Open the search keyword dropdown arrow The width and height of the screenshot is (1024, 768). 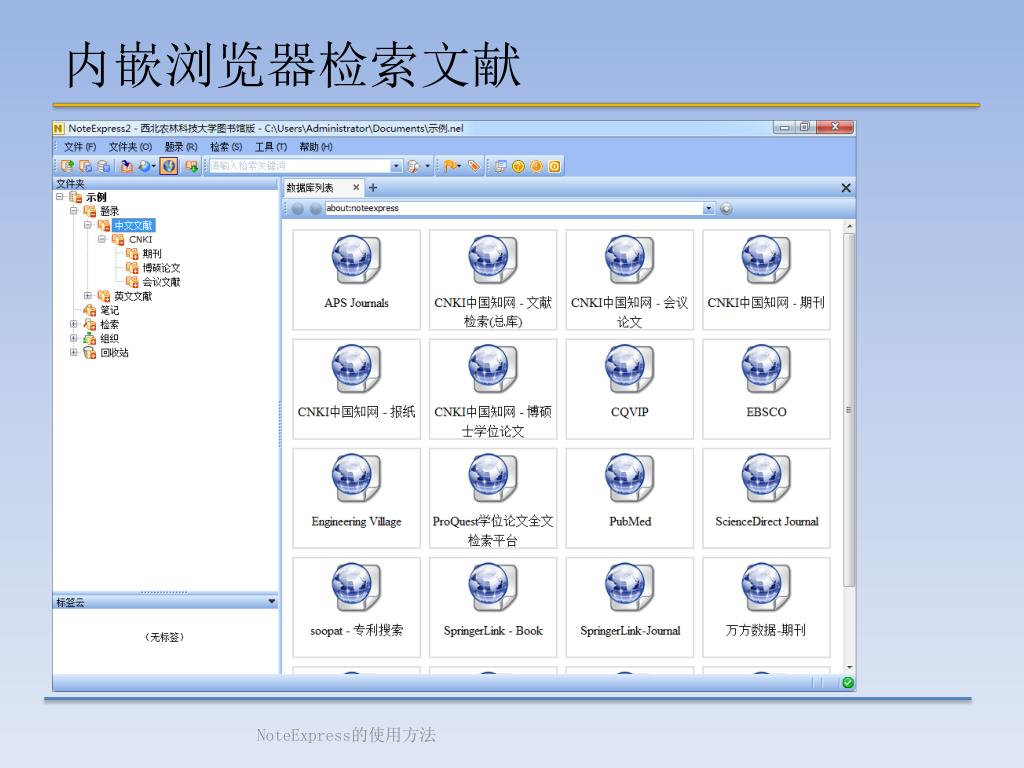tap(396, 167)
